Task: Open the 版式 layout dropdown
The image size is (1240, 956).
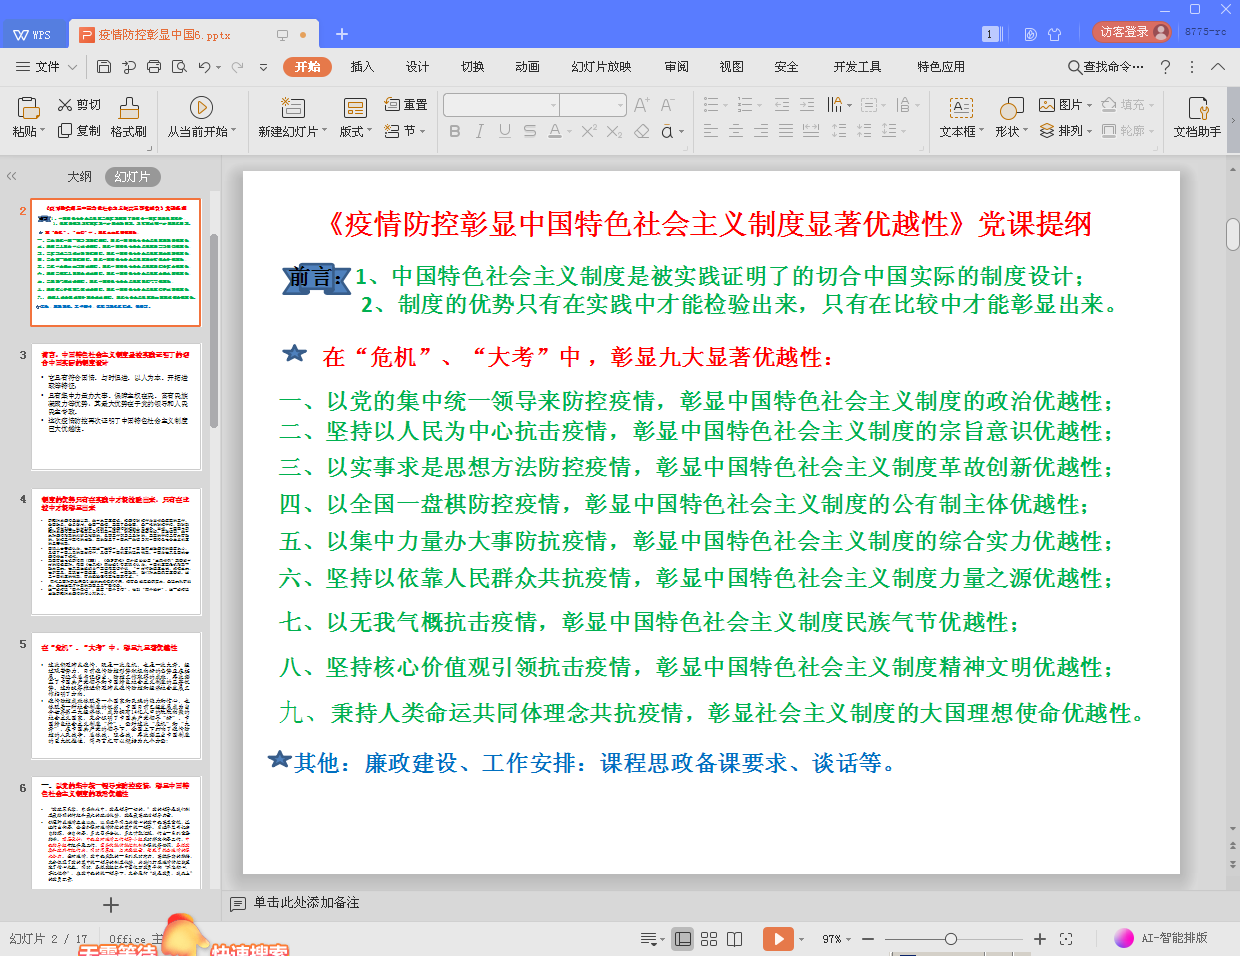Action: coord(356,131)
